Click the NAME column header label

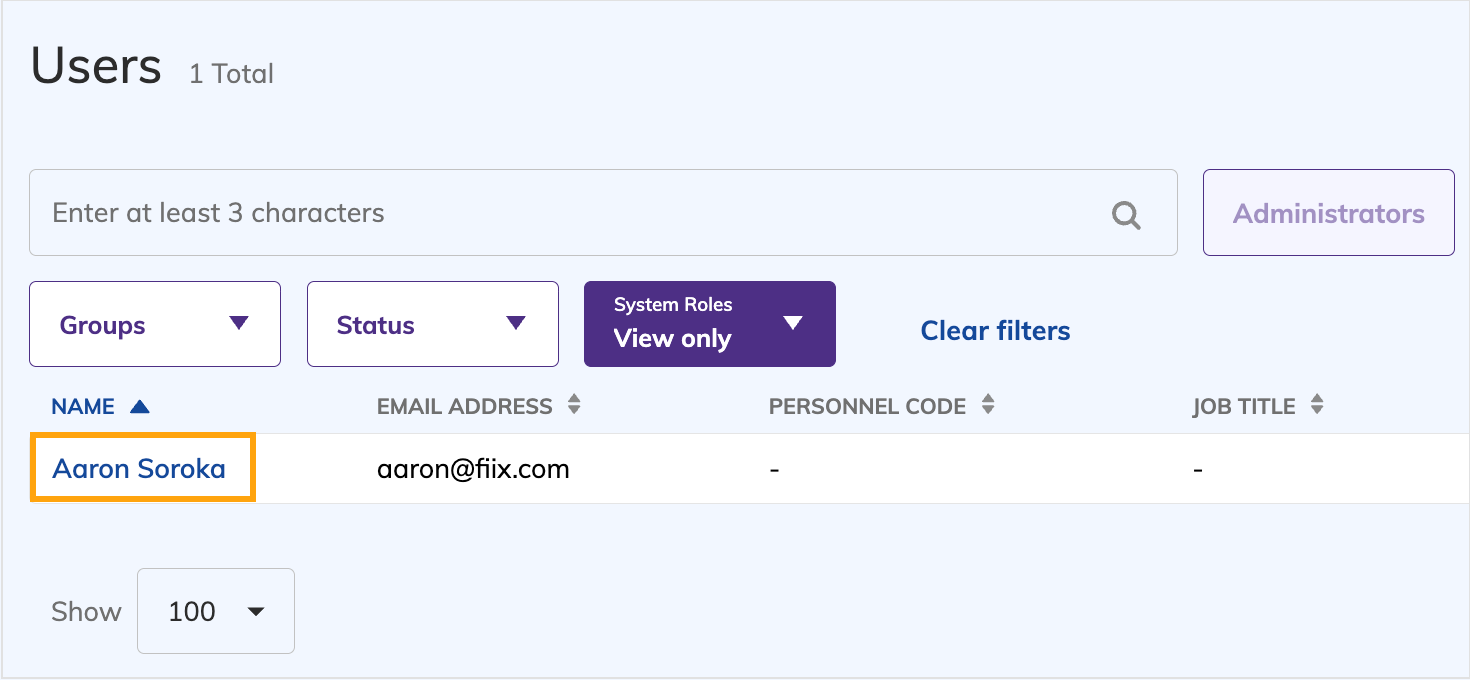coord(84,407)
